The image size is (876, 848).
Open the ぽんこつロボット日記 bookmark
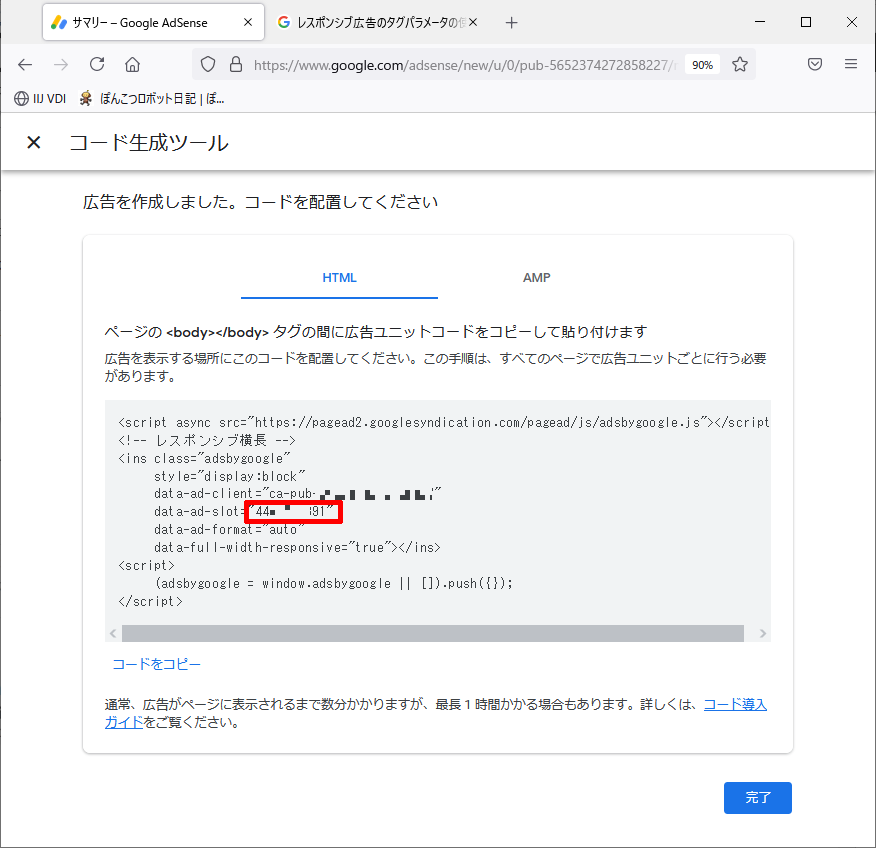pos(151,99)
